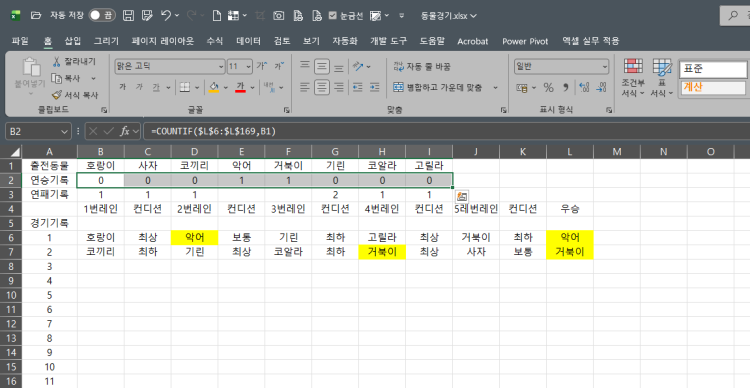Image resolution: width=750 pixels, height=388 pixels.
Task: Select row 10 header
Action: [11, 295]
